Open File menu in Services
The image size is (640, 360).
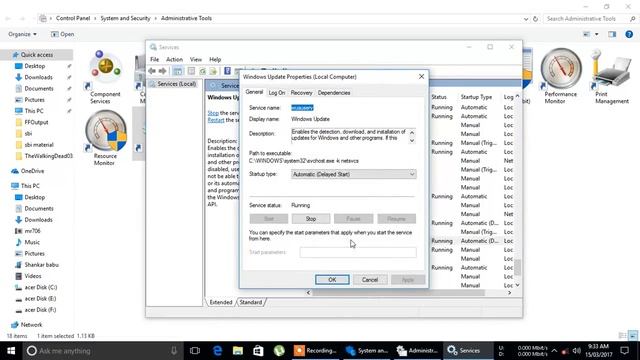pyautogui.click(x=155, y=59)
